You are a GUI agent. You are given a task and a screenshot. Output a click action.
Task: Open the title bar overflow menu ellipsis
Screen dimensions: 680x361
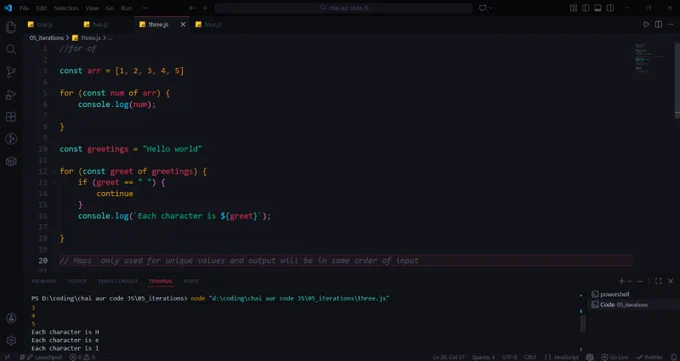coord(144,8)
